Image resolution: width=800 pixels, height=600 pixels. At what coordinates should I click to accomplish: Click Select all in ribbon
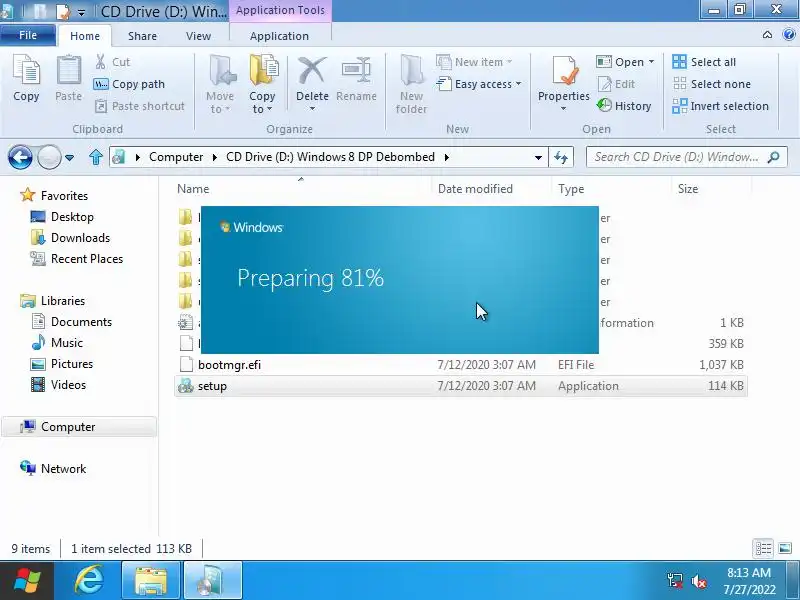click(704, 62)
